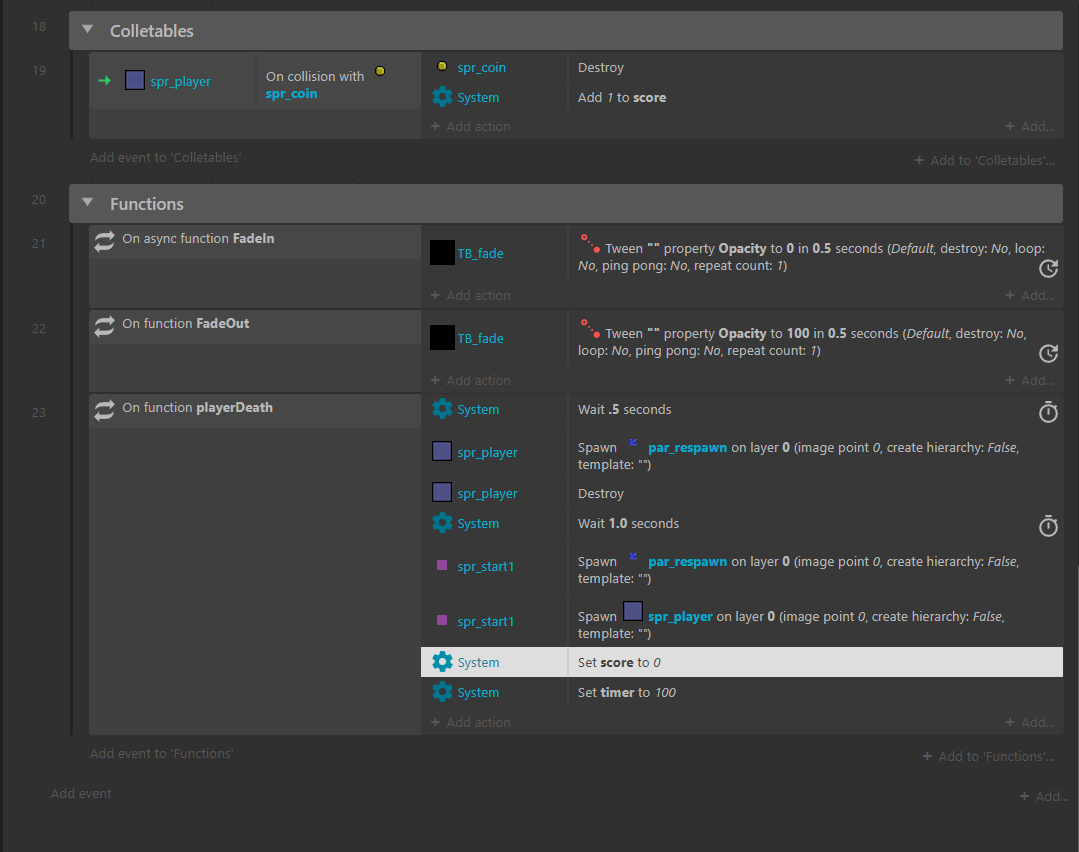Click spr_player icon inside Spawn spr_player action
The image size is (1079, 852).
(633, 611)
